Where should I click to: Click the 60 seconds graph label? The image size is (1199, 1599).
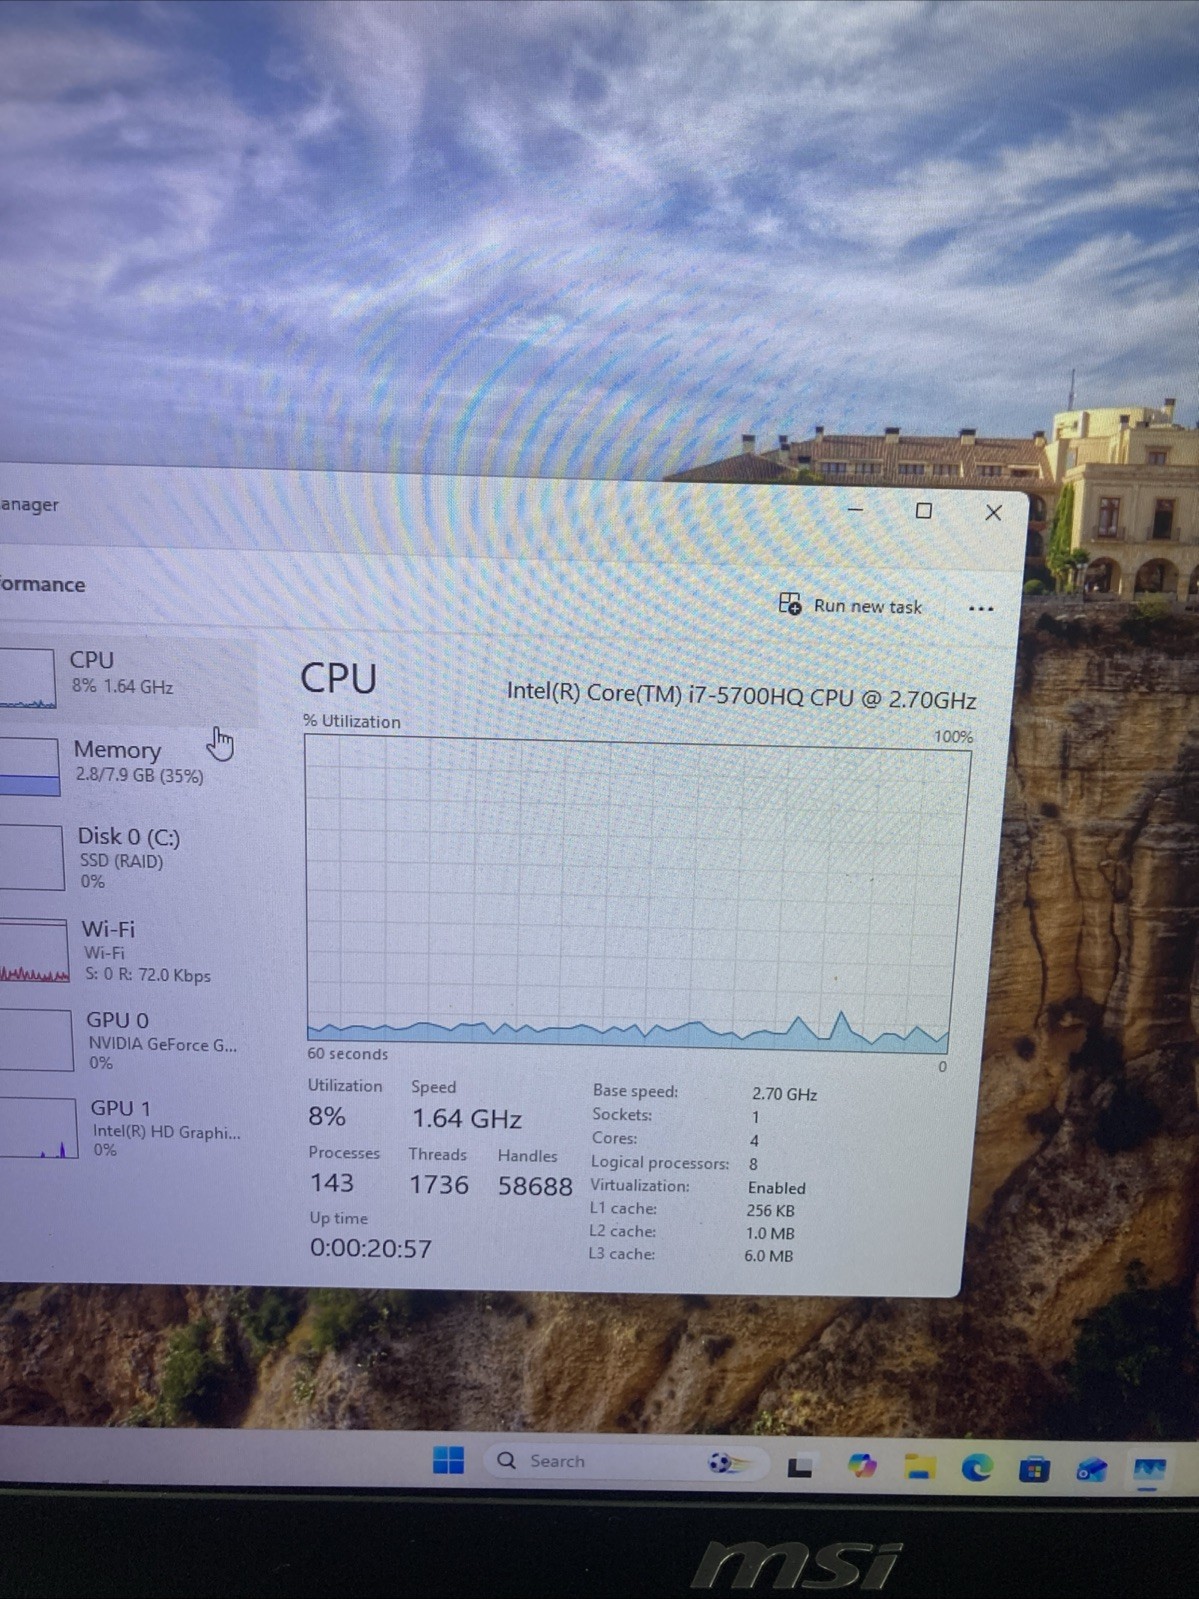[347, 1053]
